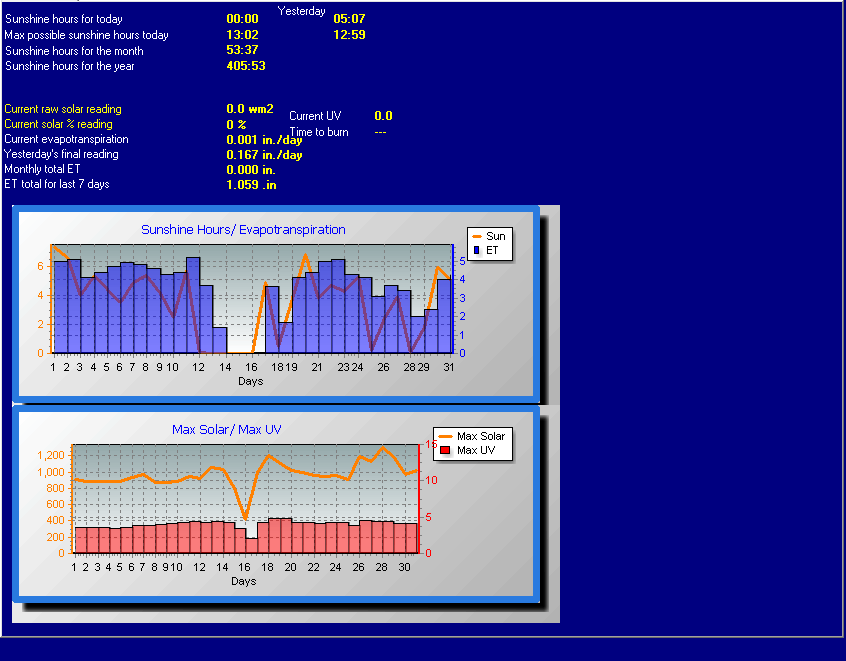Click the sunshine hours for today value 00:00
Image resolution: width=846 pixels, height=661 pixels.
point(242,19)
